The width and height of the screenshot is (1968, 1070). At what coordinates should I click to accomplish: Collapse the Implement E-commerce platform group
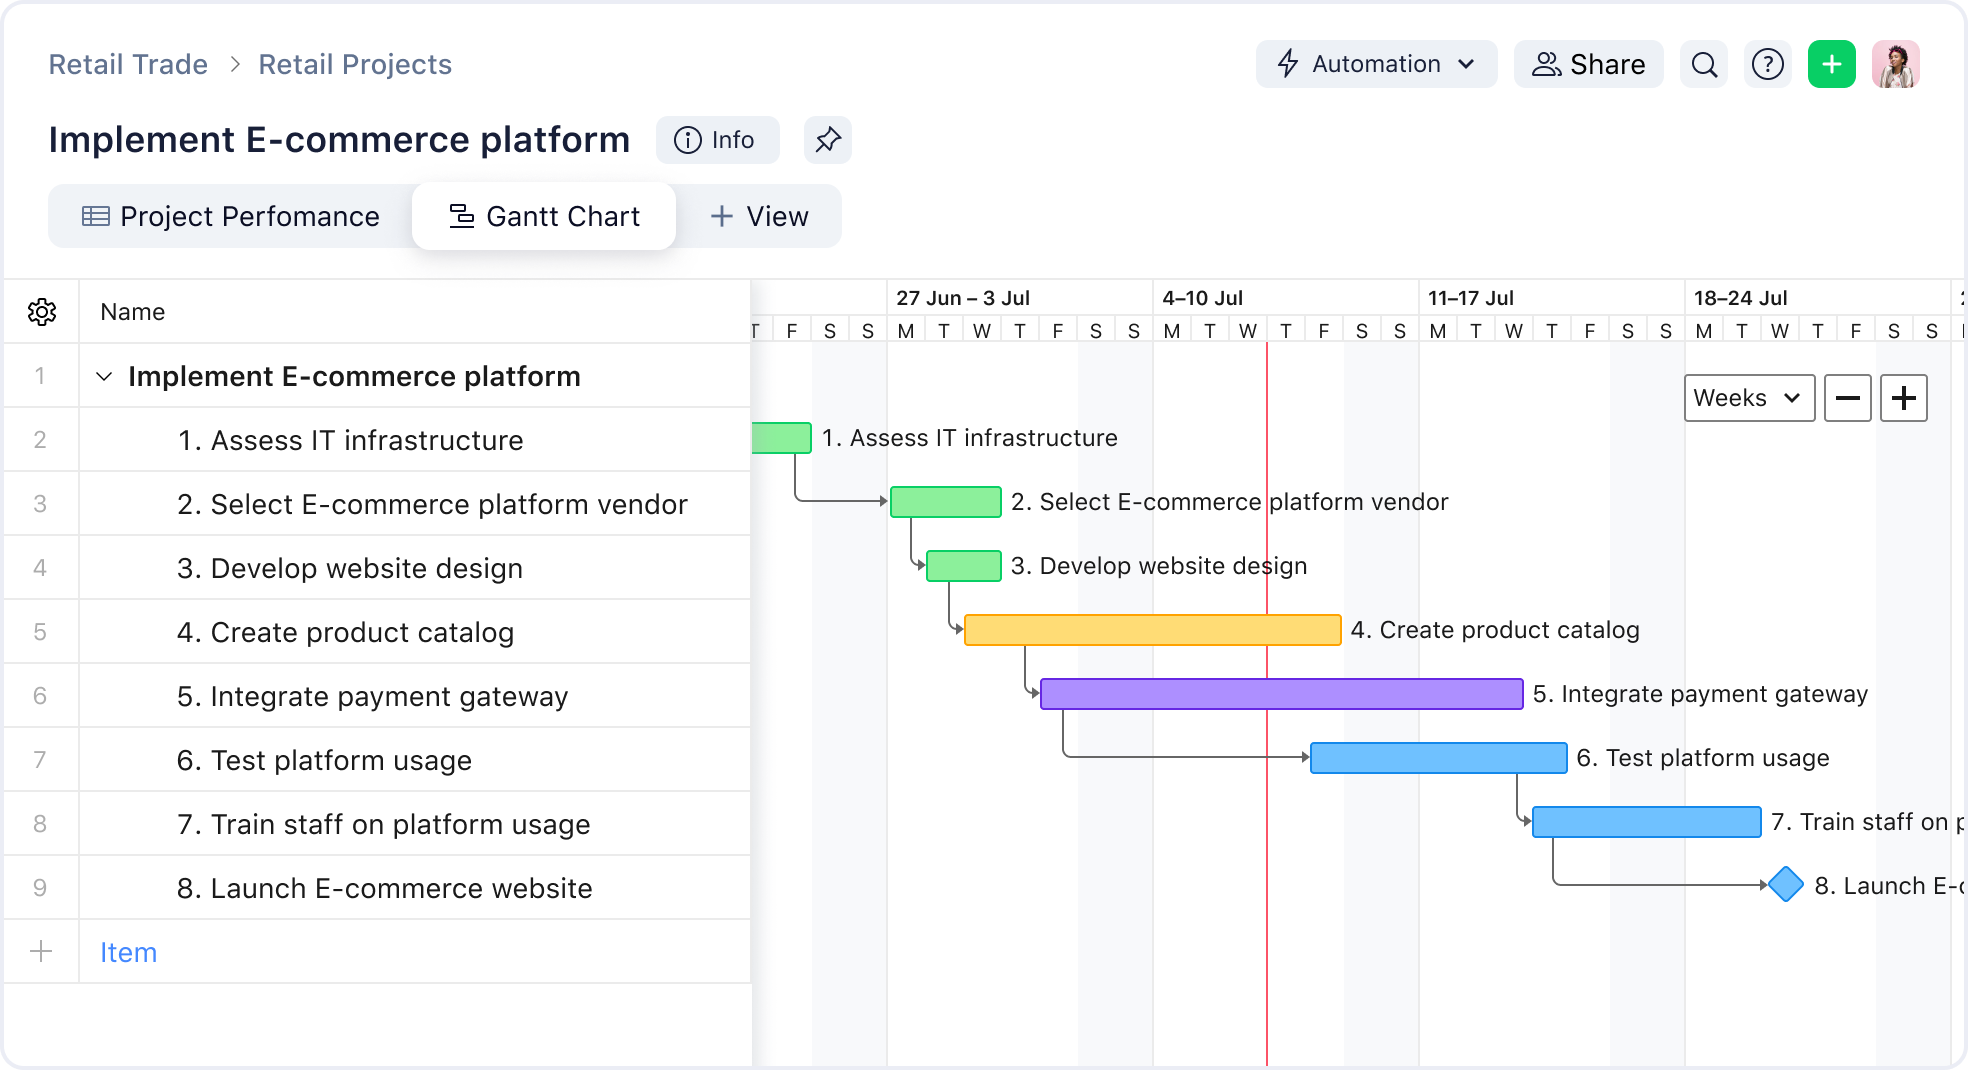[x=104, y=377]
